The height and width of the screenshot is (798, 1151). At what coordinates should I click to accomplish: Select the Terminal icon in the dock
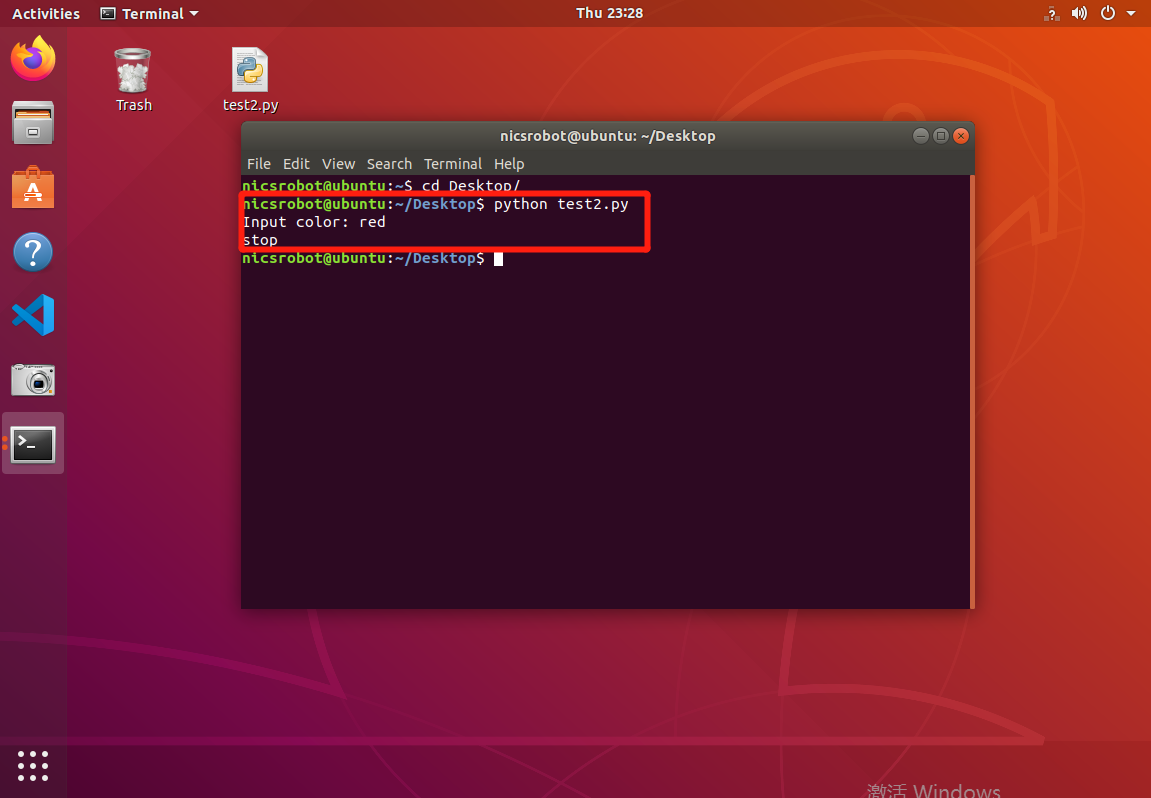[33, 443]
